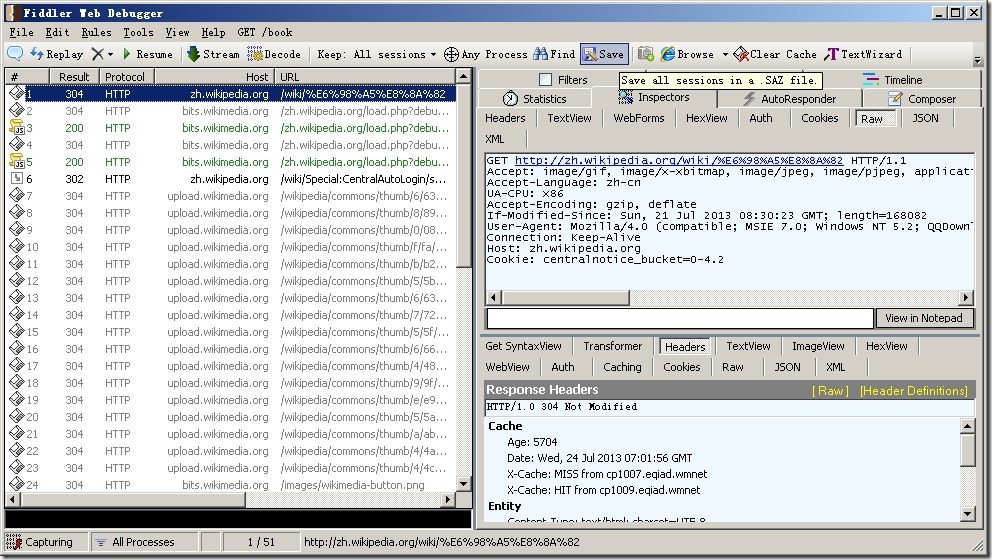Open the Browse dropdown arrow
Viewport: 992px width, 560px height.
pos(725,54)
